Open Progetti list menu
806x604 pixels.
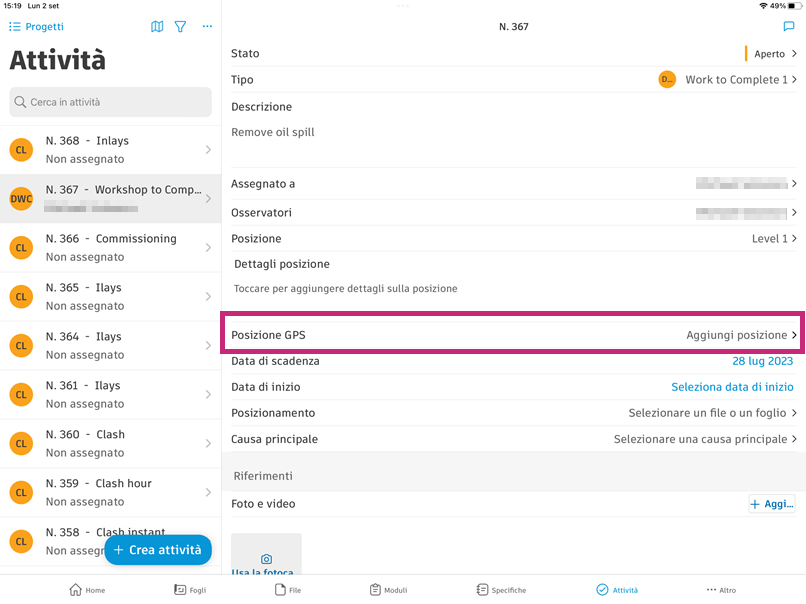[x=36, y=27]
